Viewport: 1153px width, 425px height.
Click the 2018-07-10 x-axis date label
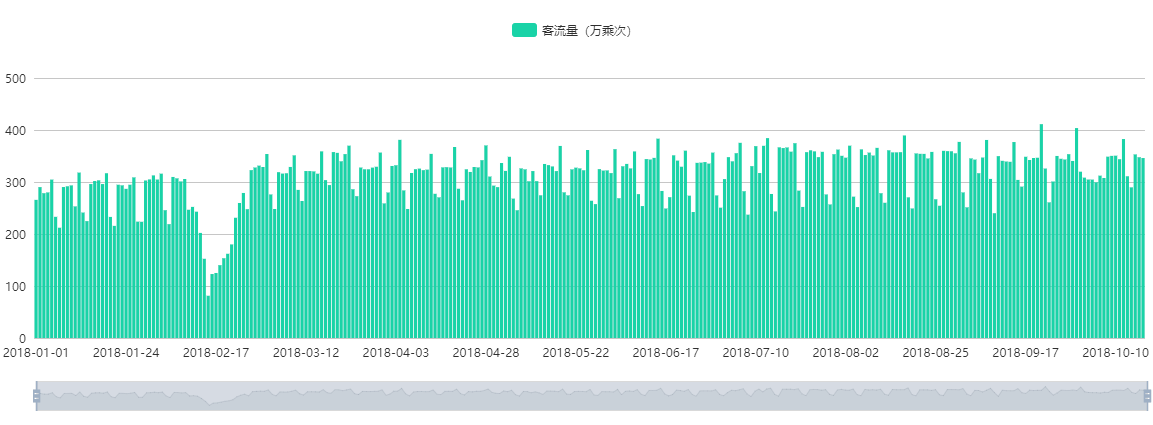(x=755, y=353)
